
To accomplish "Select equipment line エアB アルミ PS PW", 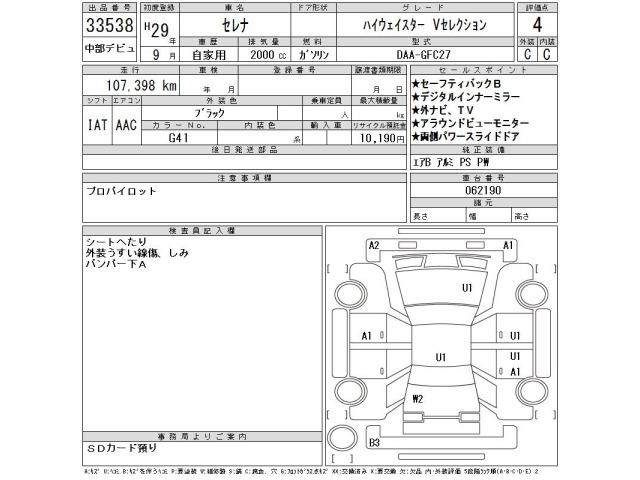I will pyautogui.click(x=451, y=162).
